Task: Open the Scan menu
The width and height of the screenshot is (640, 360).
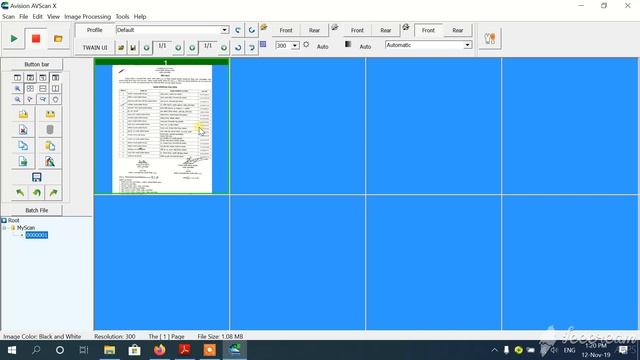Action: [8, 17]
